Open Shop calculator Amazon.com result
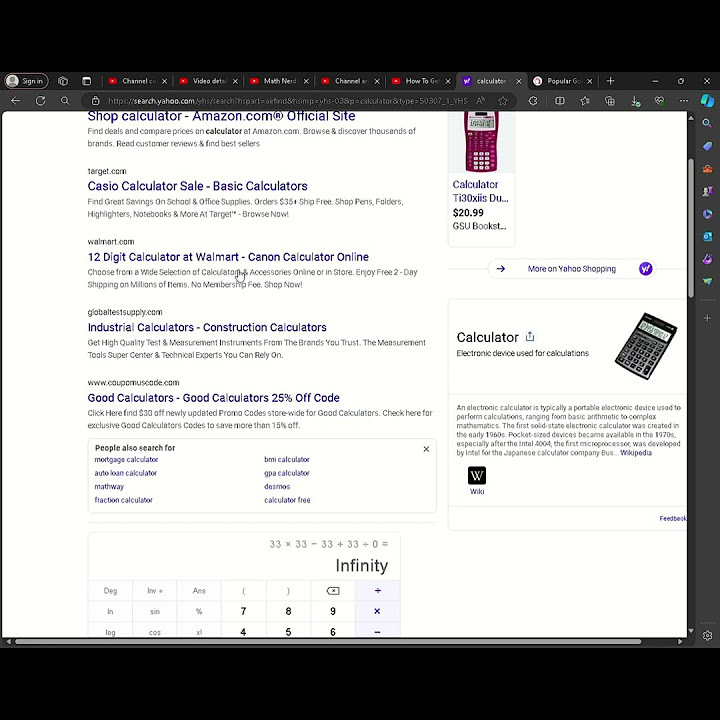Screen dimensions: 720x720 click(221, 116)
